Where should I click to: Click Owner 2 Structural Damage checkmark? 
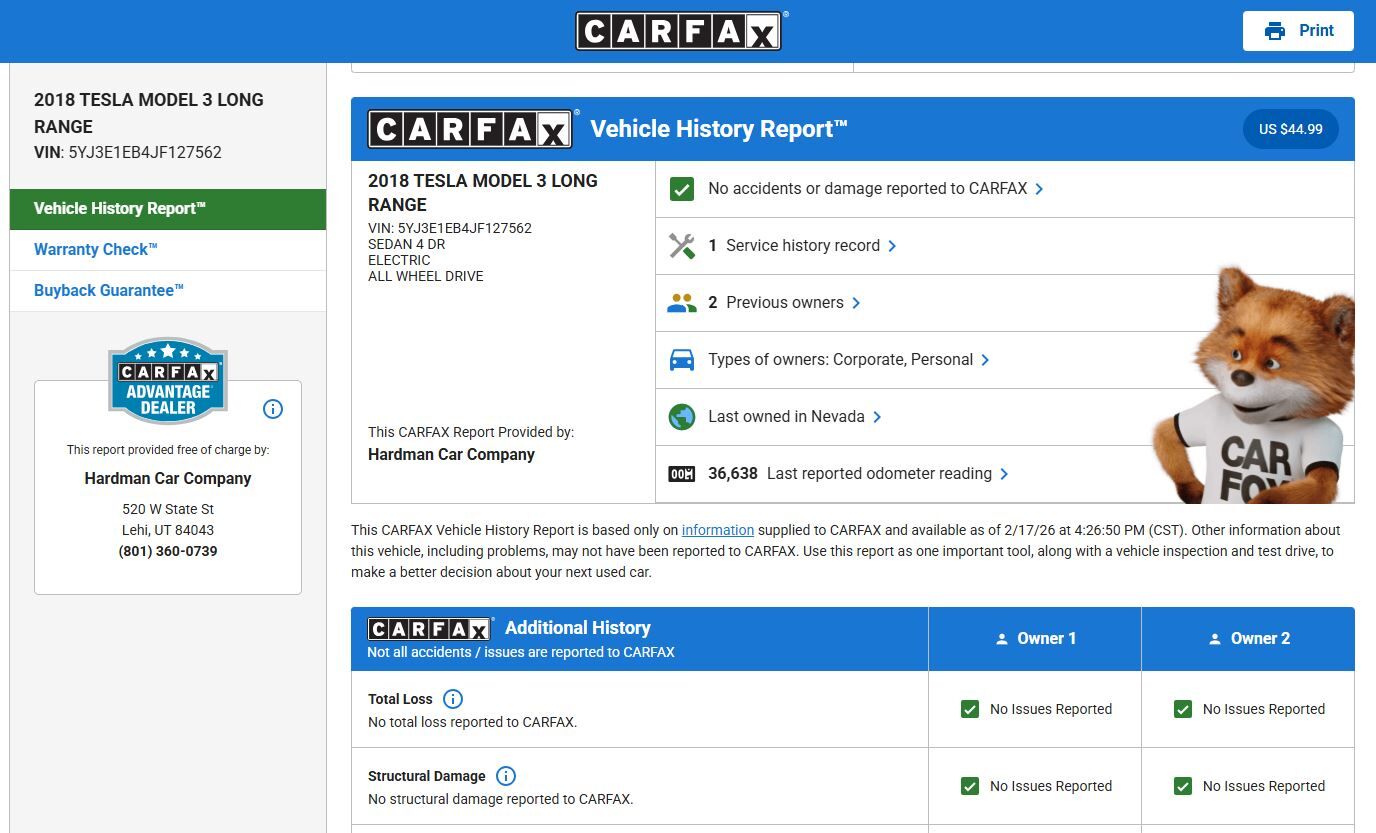[x=1183, y=786]
